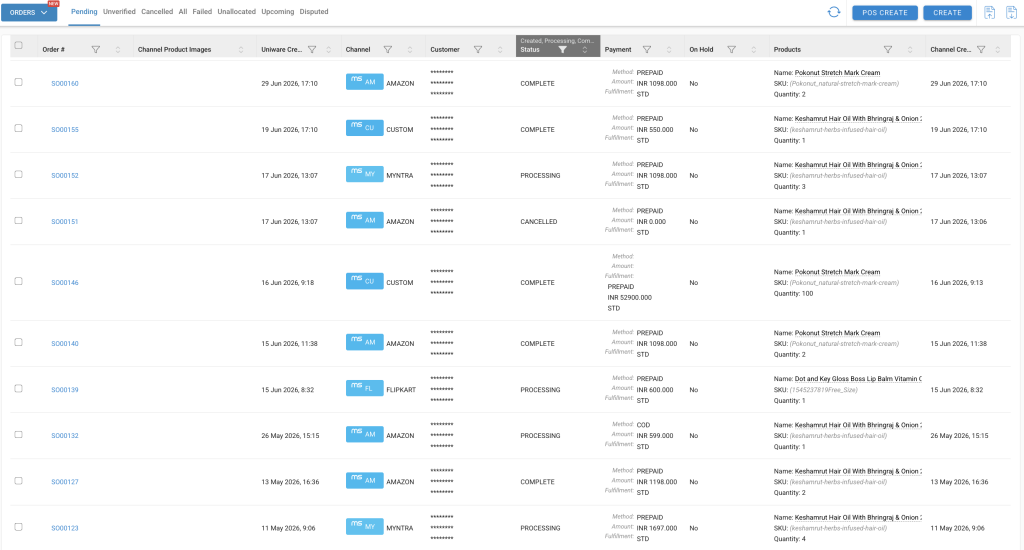This screenshot has width=1024, height=550.
Task: Filter the Payment column
Action: coord(647,50)
